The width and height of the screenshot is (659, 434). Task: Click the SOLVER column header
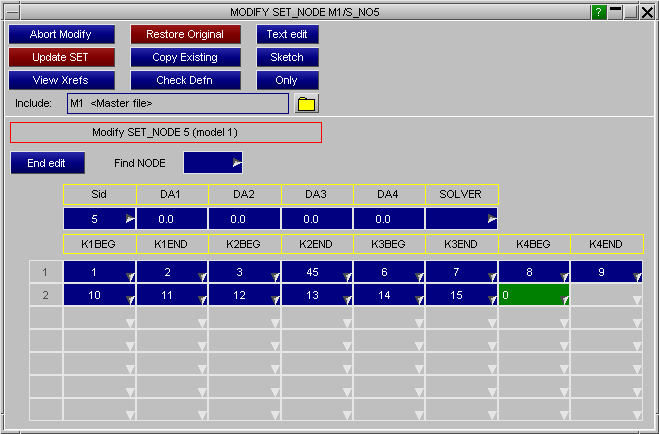point(461,195)
